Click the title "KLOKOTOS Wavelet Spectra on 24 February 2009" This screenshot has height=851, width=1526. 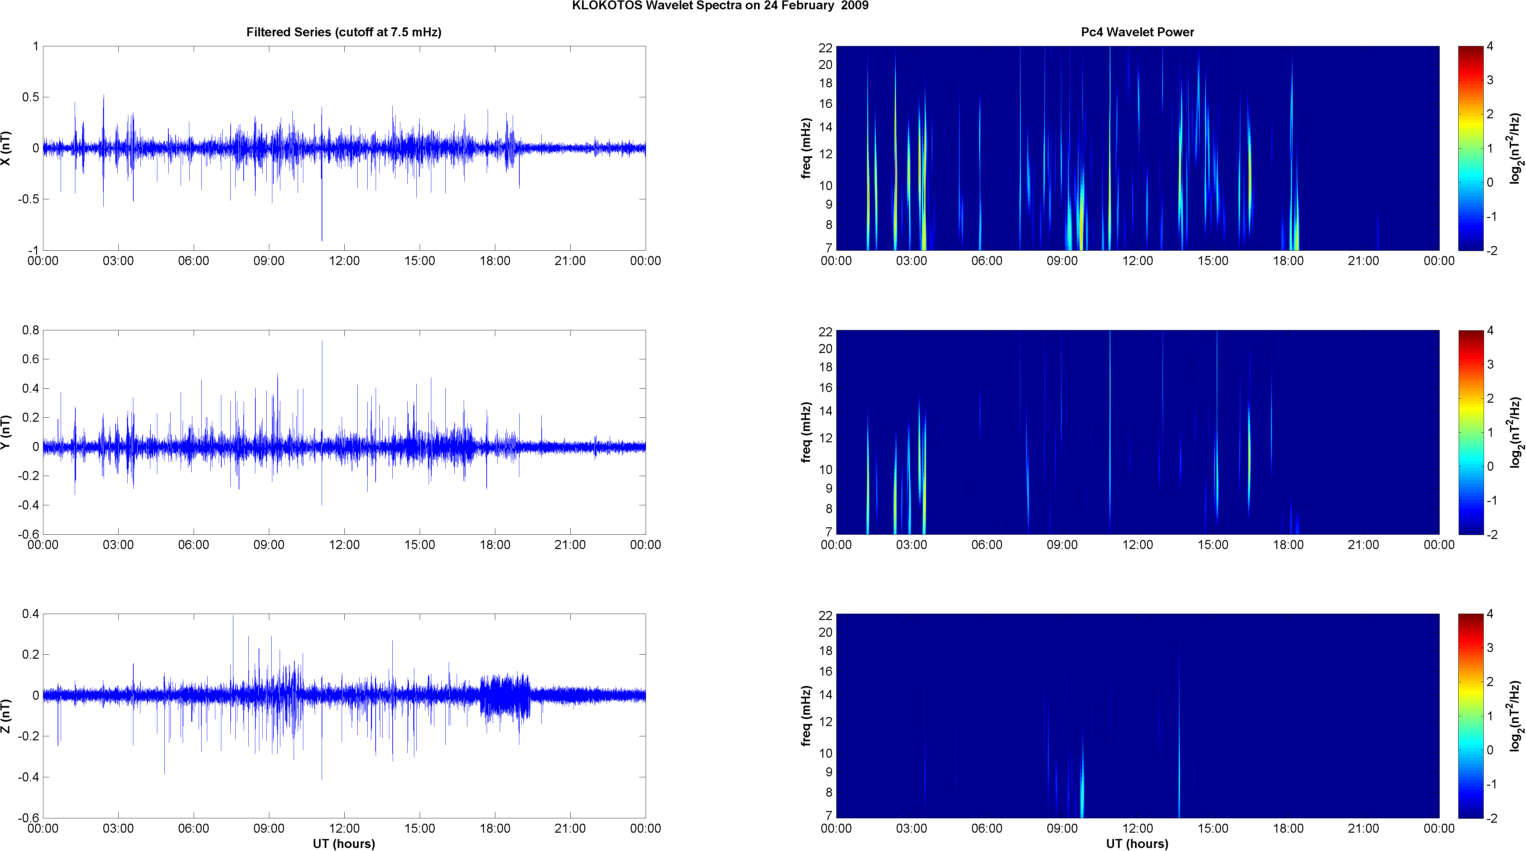tap(720, 6)
